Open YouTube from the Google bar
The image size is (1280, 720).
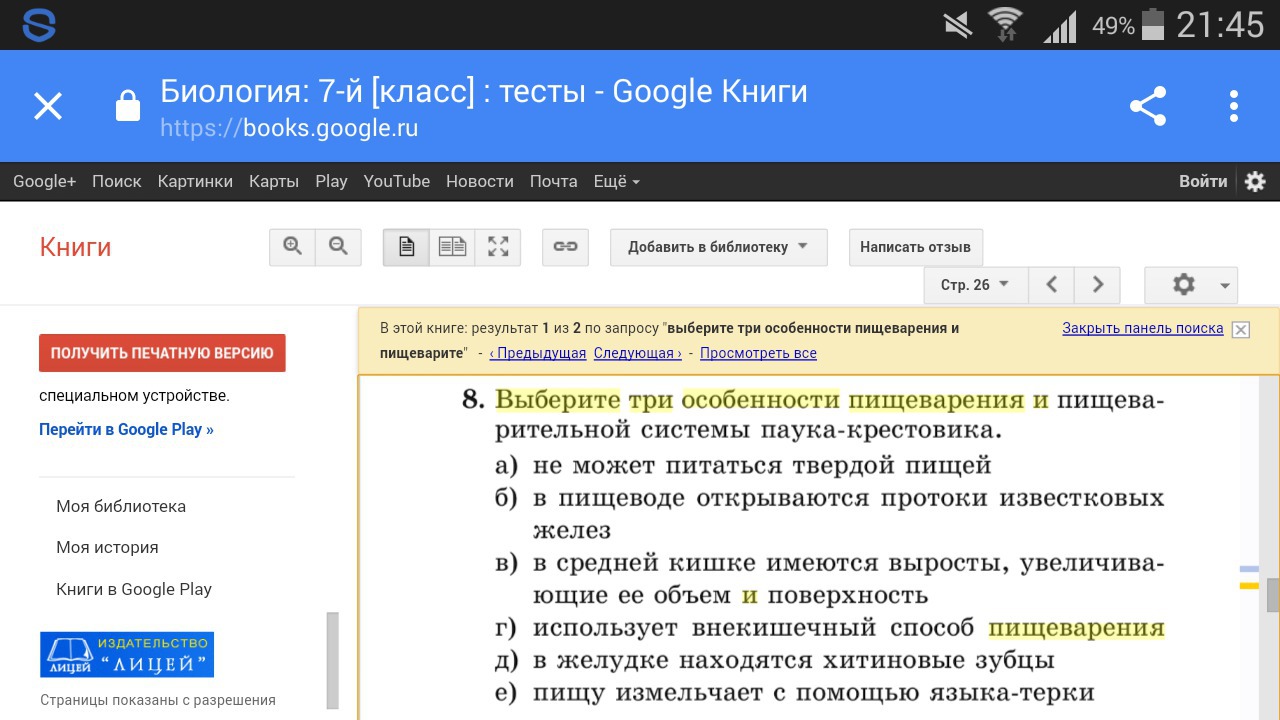pos(396,181)
